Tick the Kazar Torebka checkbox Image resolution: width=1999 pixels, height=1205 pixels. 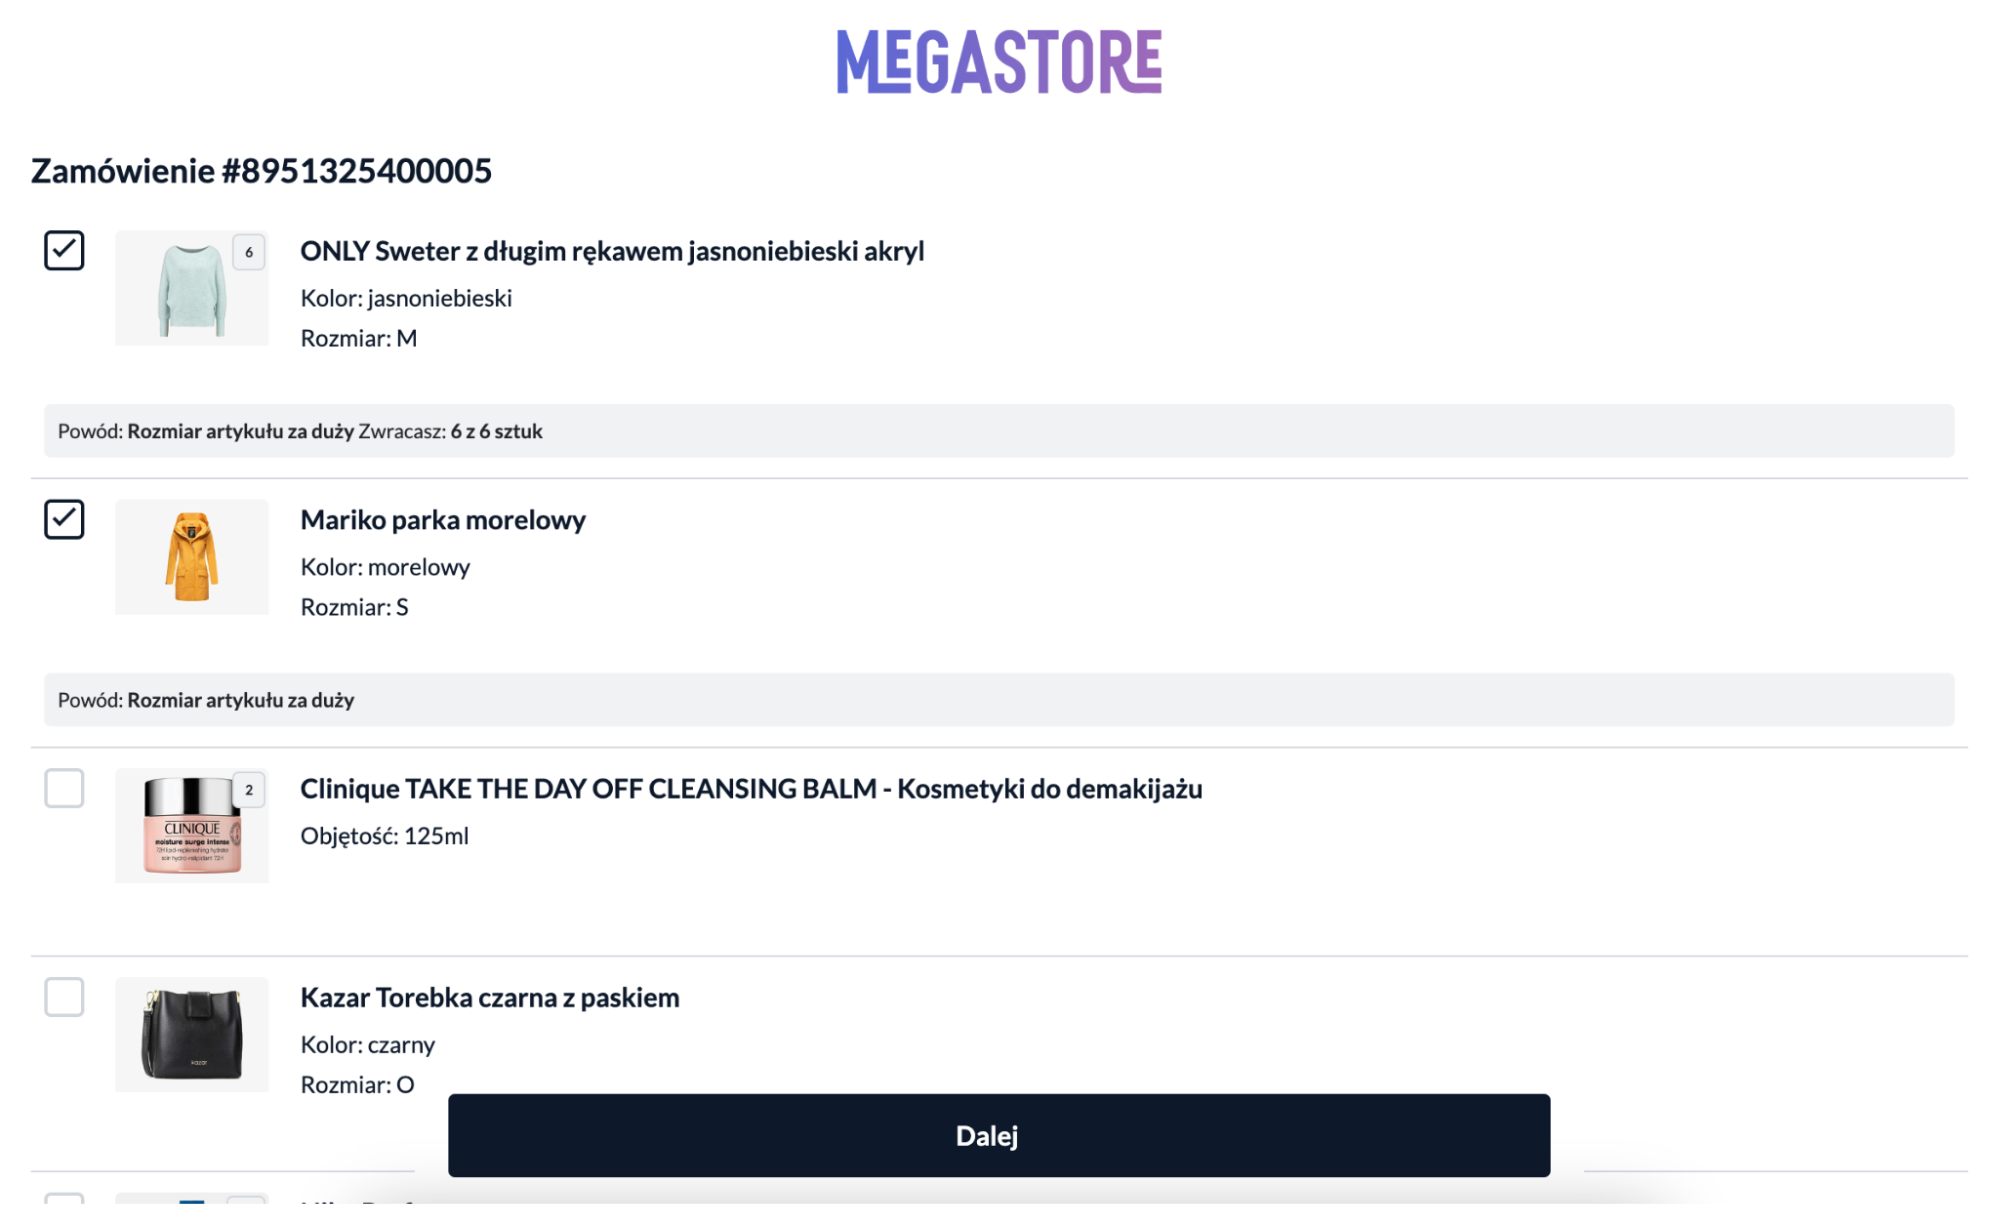click(64, 997)
